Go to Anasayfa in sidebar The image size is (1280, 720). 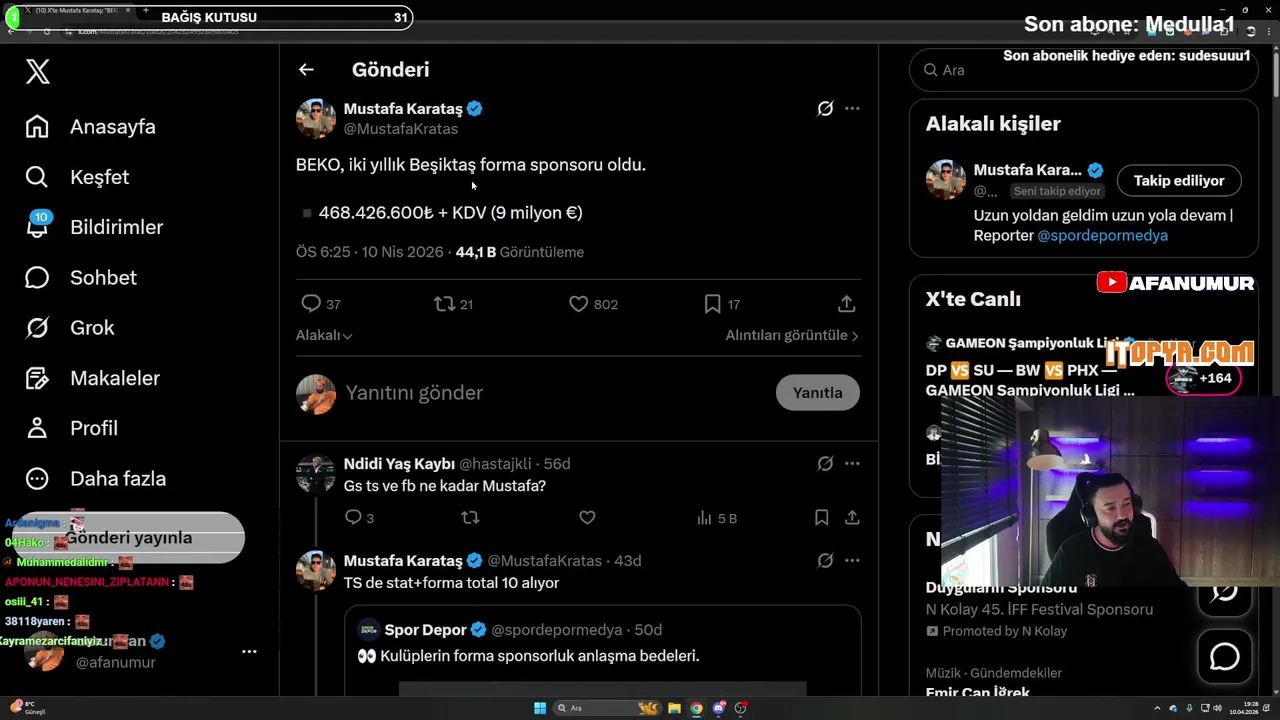click(91, 127)
